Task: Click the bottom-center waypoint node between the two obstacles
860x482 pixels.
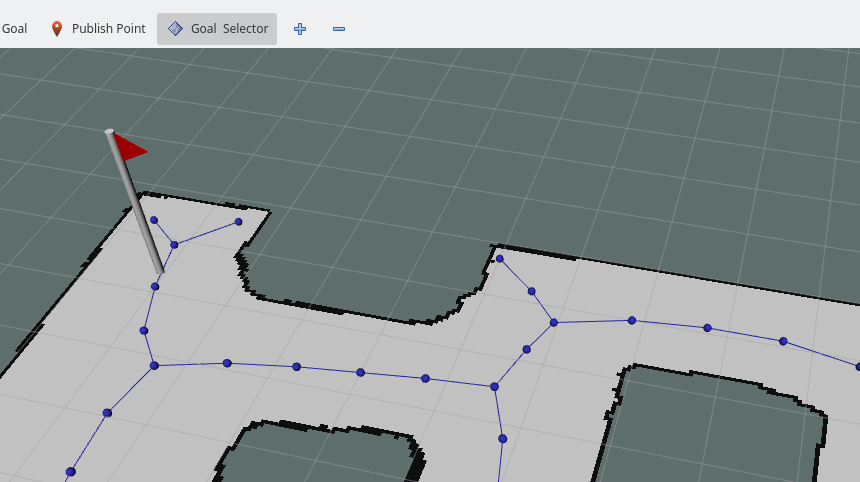Action: pos(502,438)
